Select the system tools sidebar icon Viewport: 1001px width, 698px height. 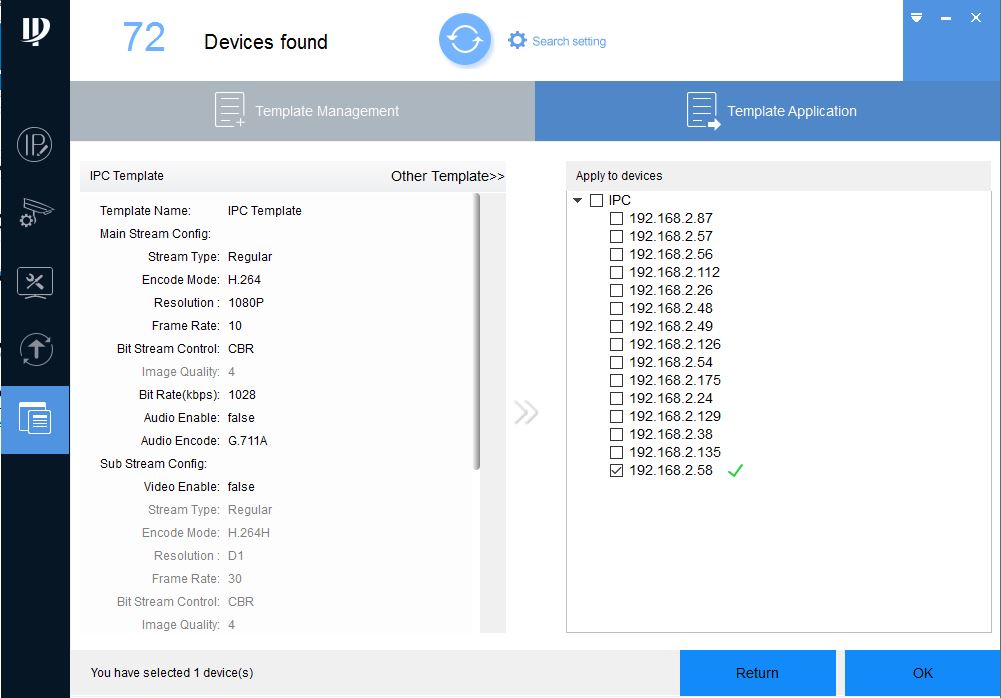35,282
